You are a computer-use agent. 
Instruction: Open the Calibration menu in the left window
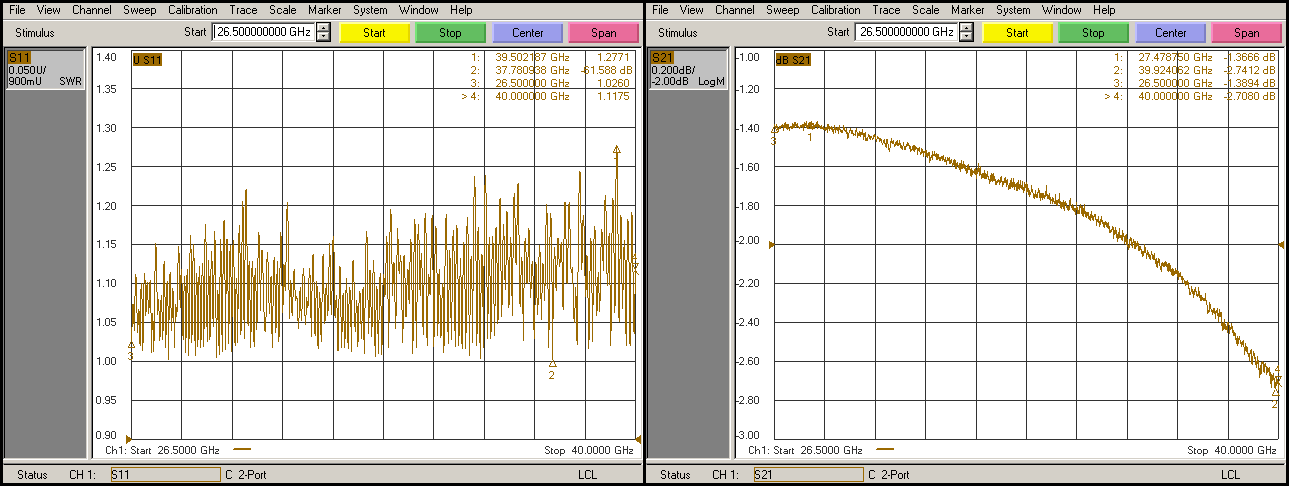click(x=192, y=10)
